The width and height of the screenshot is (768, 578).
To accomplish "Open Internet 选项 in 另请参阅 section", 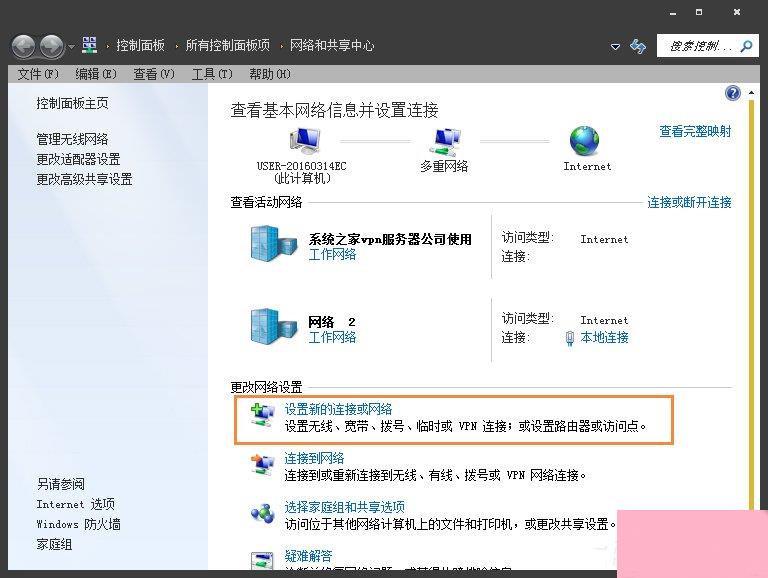I will pyautogui.click(x=75, y=504).
